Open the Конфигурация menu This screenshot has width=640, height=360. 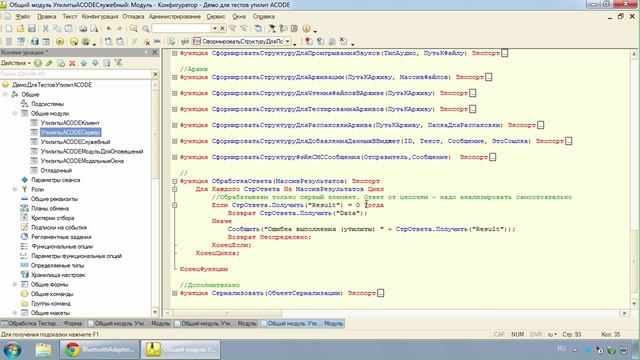[x=100, y=17]
